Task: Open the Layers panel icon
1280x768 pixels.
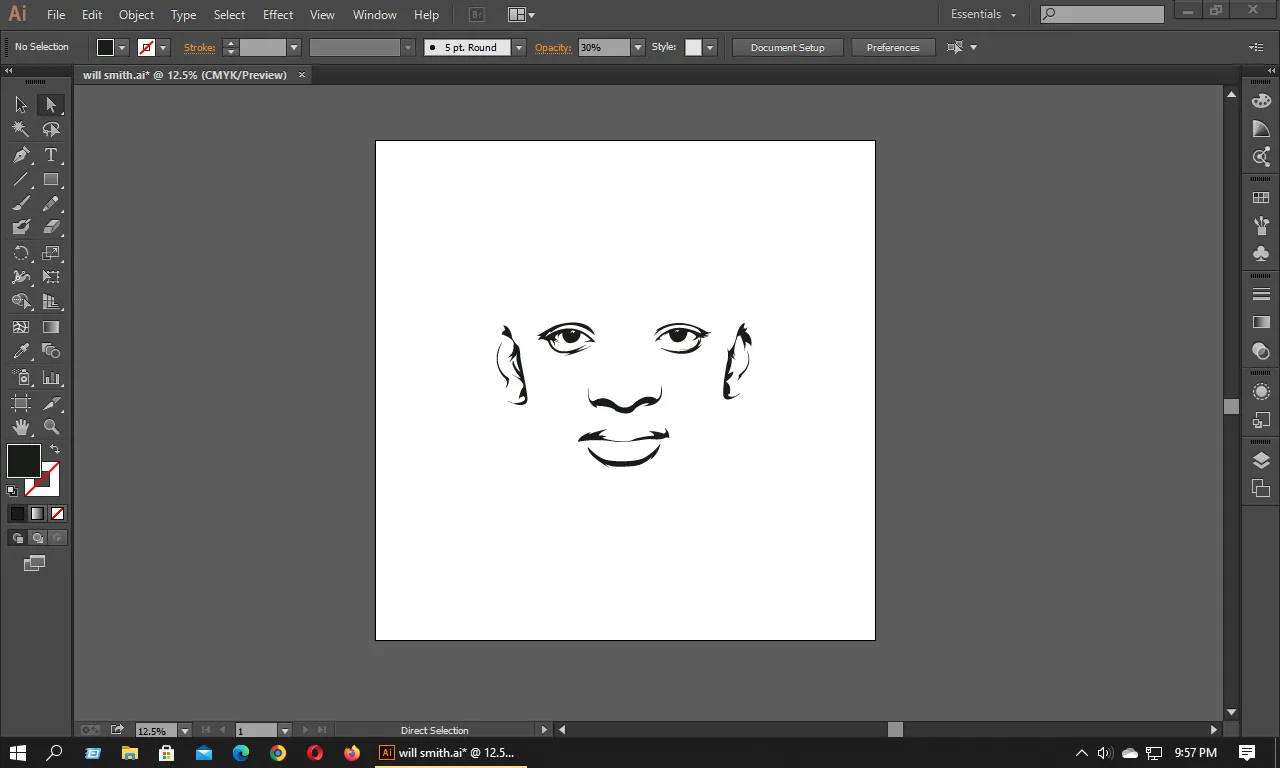Action: [1261, 461]
